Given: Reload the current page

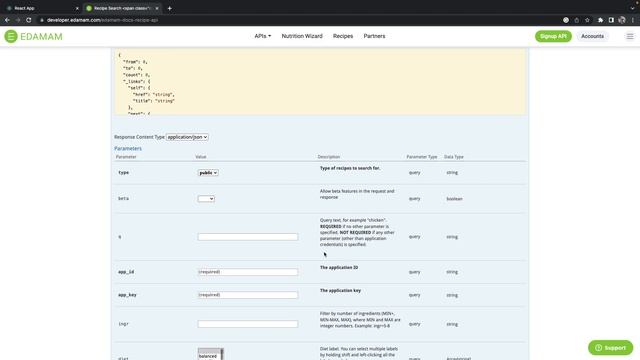Looking at the screenshot, I should pyautogui.click(x=29, y=20).
